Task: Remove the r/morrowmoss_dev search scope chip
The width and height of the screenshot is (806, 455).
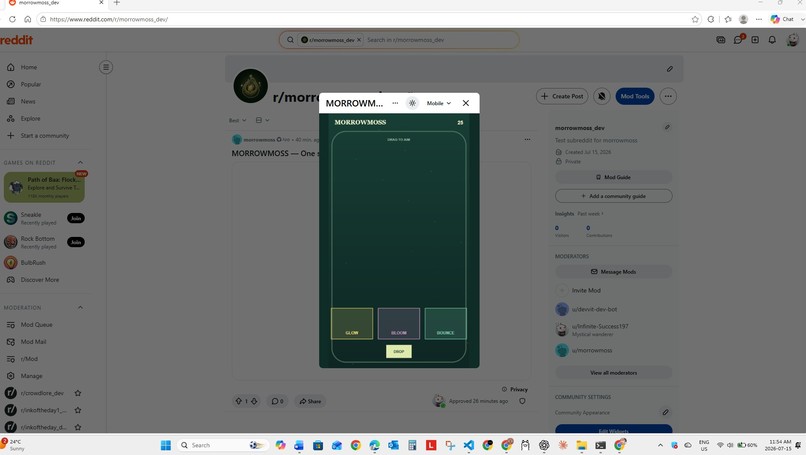Action: coord(359,40)
